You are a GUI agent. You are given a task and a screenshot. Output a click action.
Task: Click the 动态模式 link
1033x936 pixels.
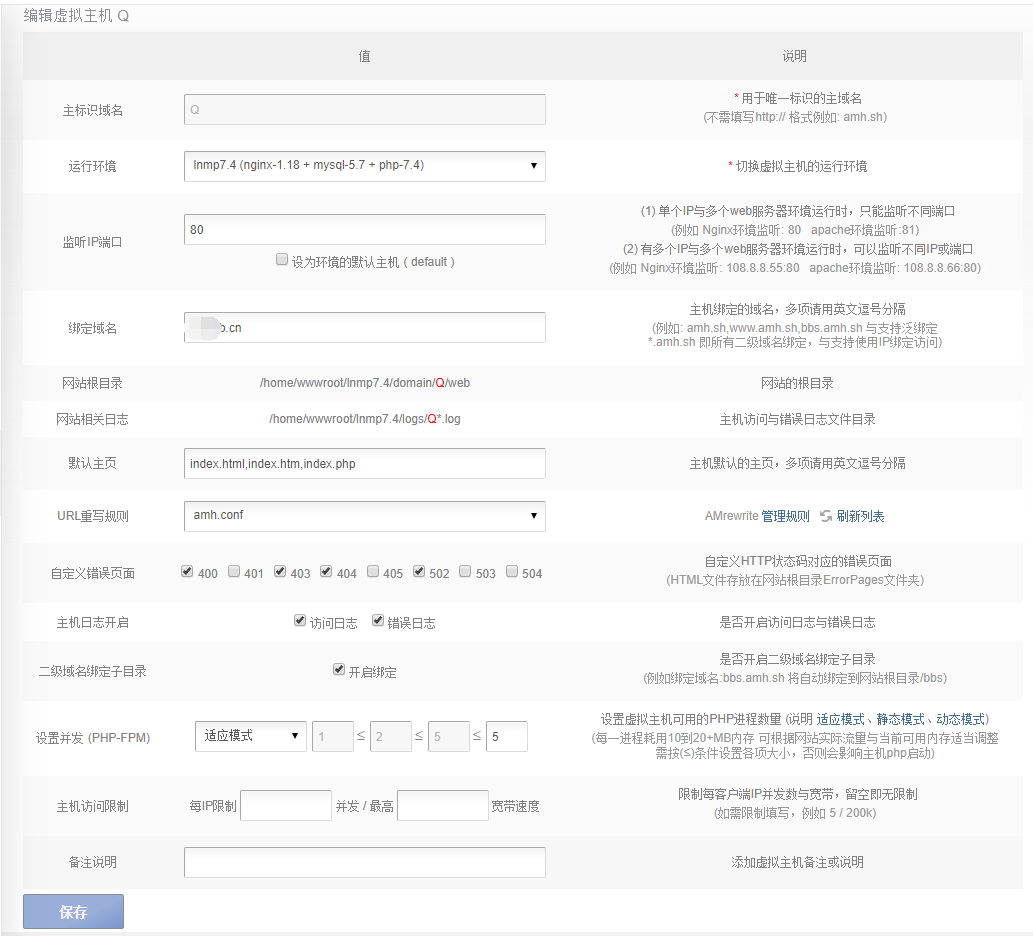pos(961,719)
